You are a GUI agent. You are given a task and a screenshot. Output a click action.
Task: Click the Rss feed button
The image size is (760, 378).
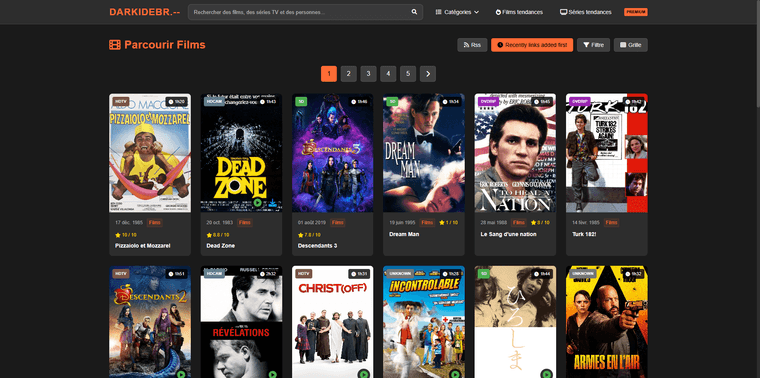pos(472,45)
